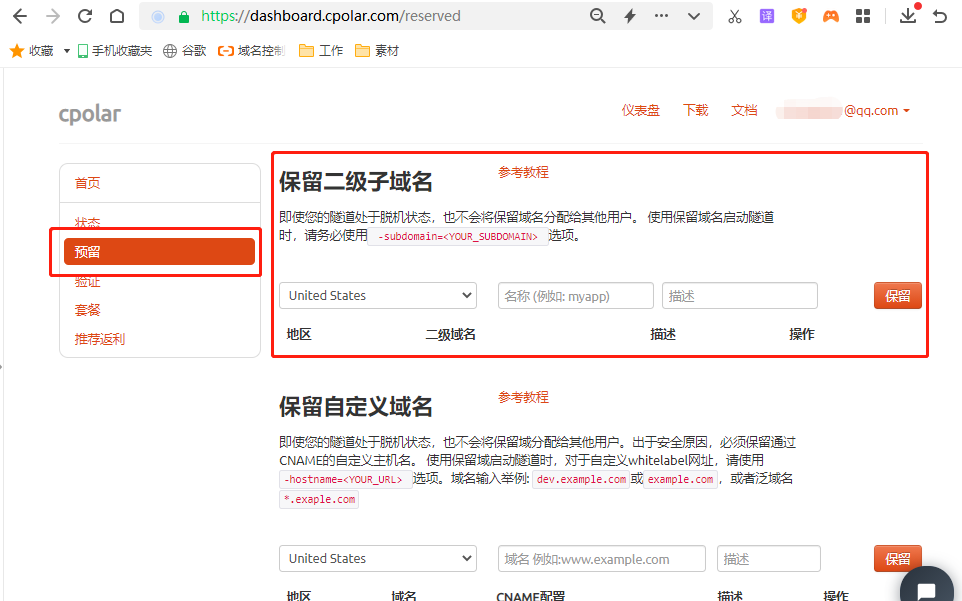Open the three-dot more options icon
Viewport: 962px width, 601px height.
(x=661, y=16)
